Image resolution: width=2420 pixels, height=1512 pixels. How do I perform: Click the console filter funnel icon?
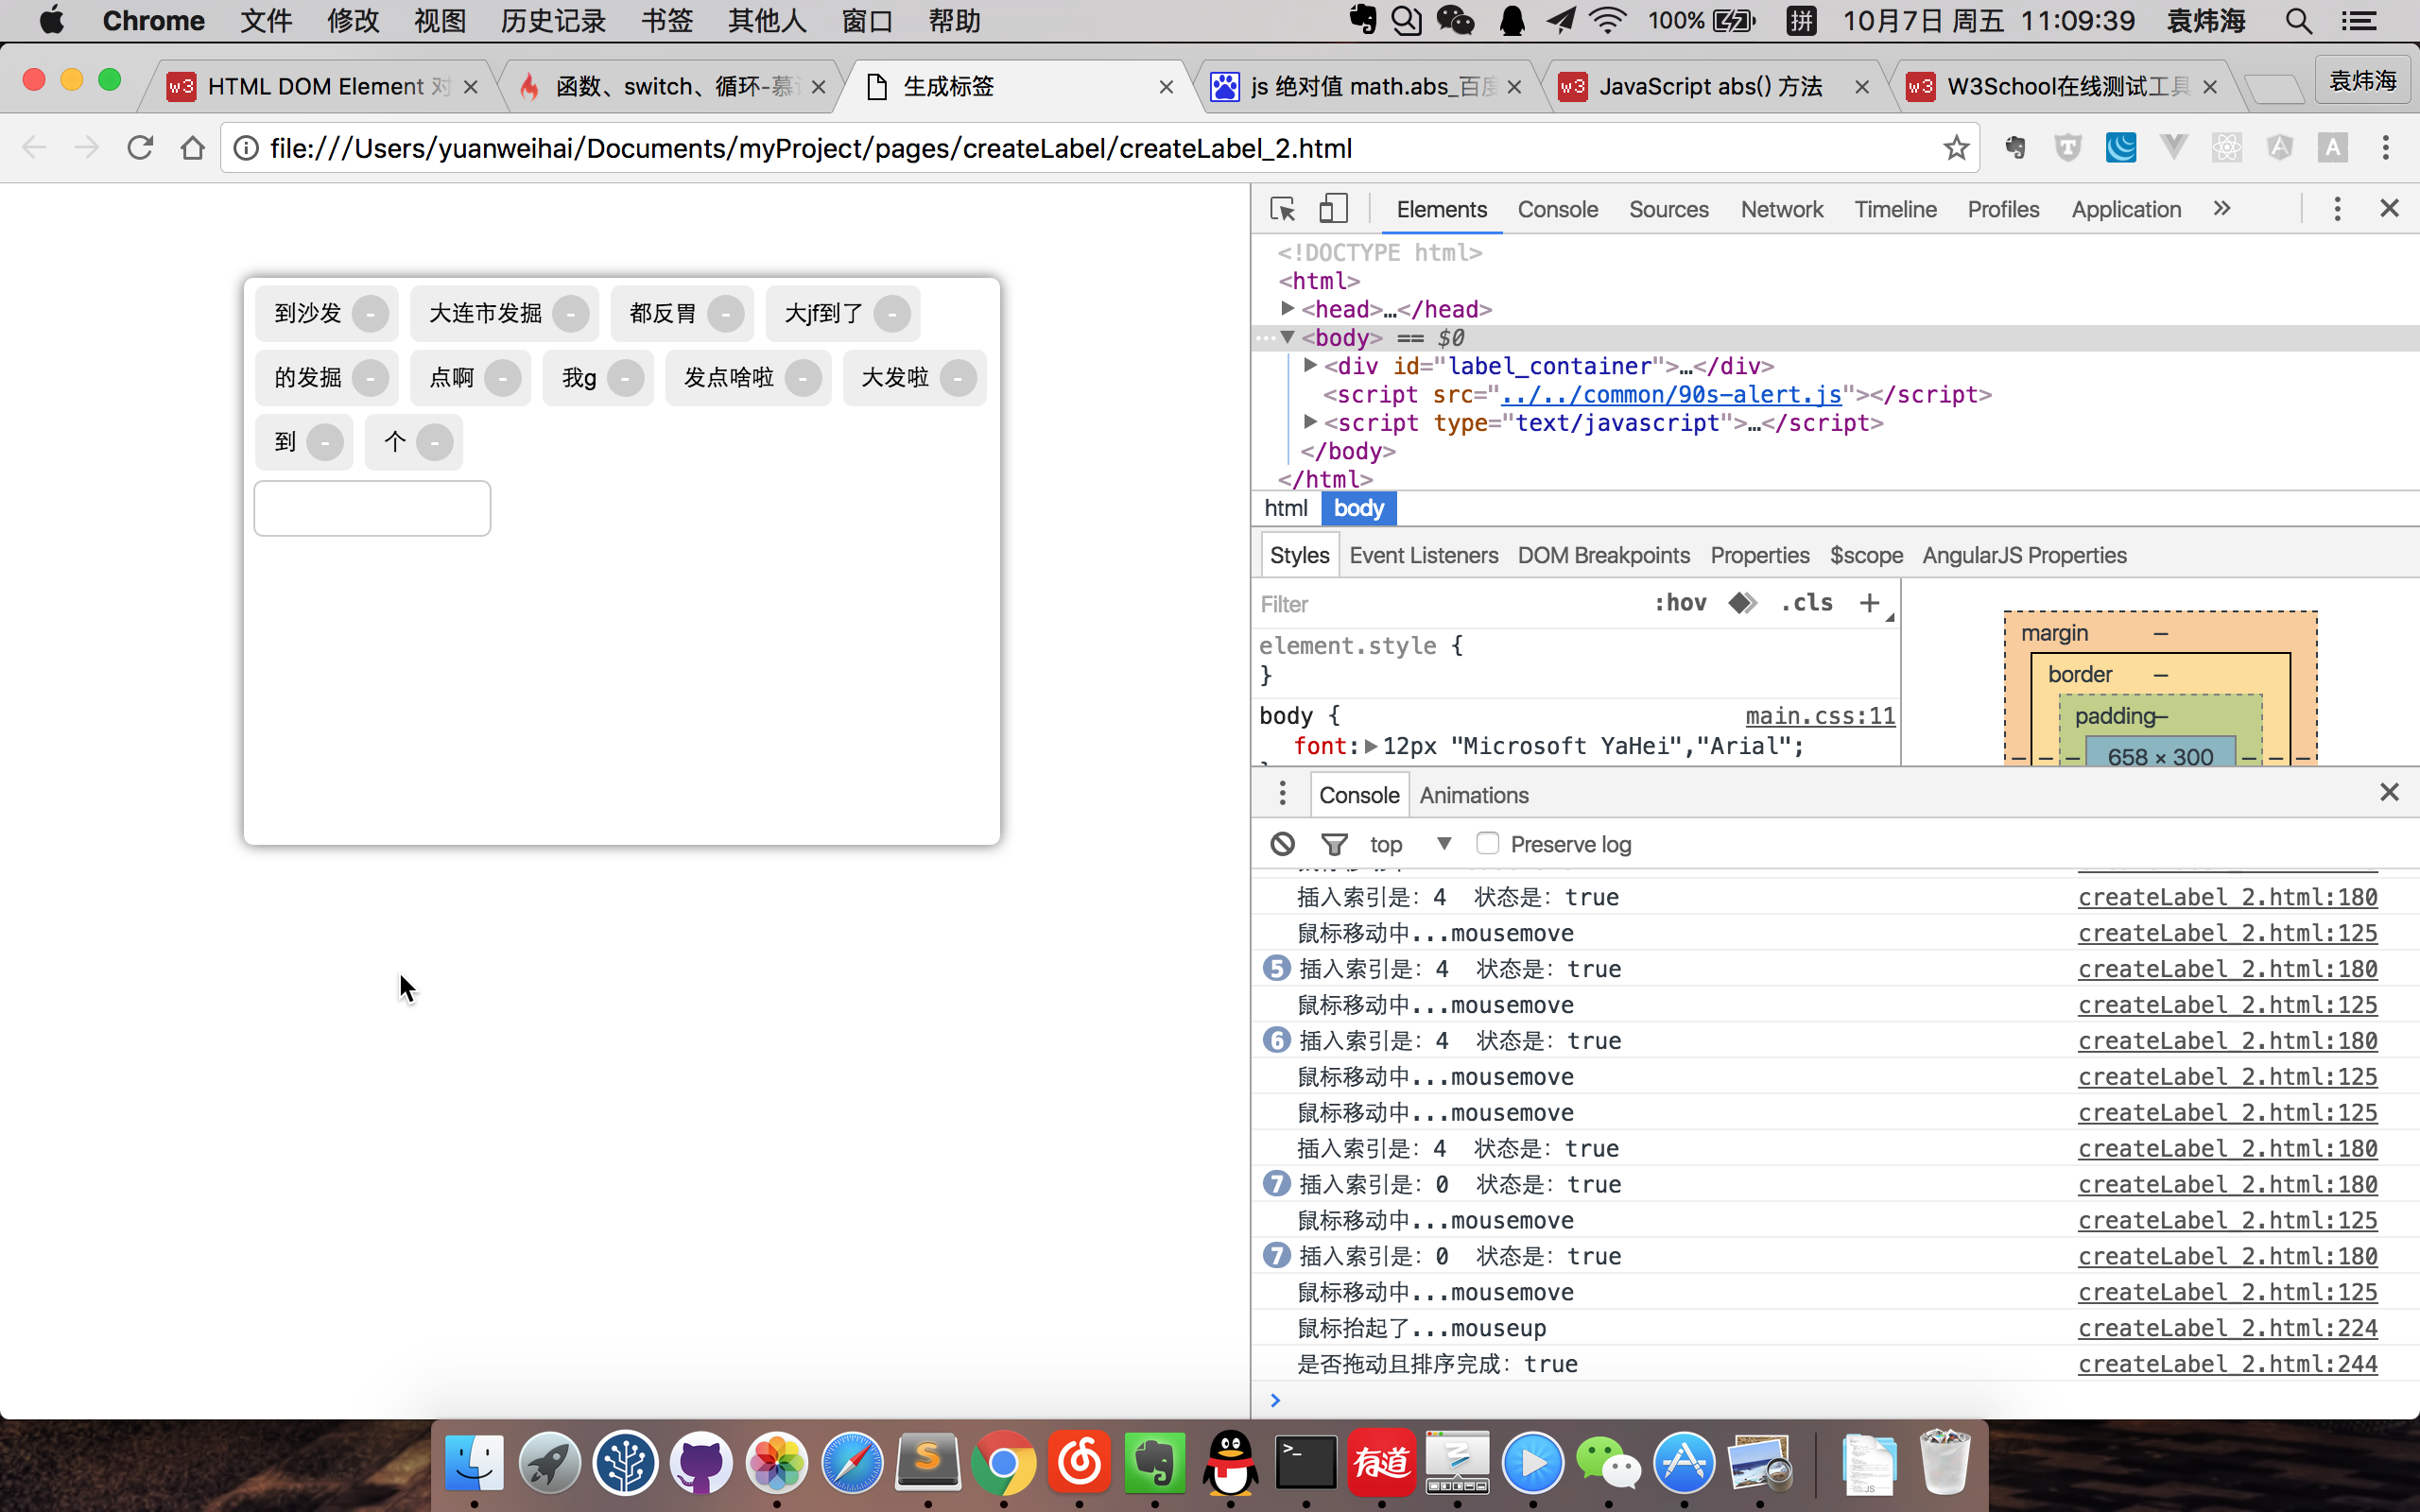[1334, 844]
